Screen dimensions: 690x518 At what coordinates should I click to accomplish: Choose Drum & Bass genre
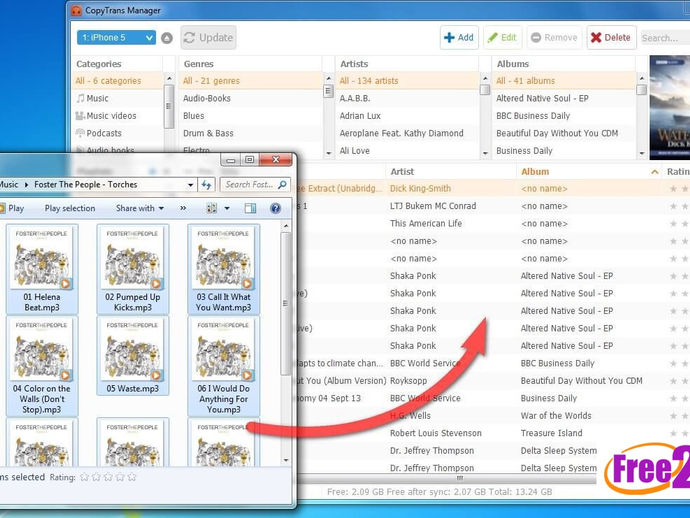click(x=251, y=133)
